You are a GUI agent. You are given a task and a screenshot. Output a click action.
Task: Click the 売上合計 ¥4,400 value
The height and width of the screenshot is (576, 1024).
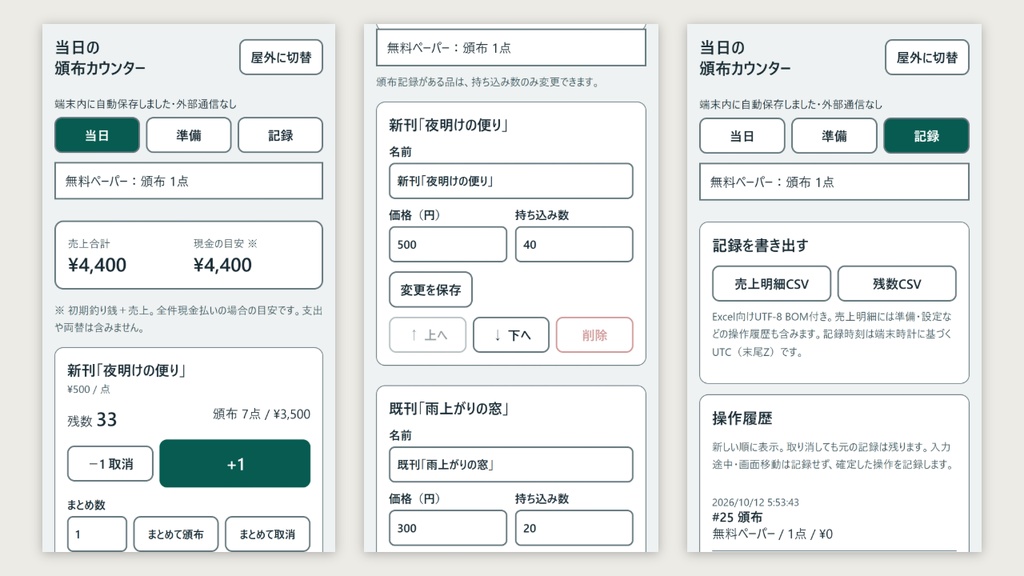pyautogui.click(x=97, y=264)
